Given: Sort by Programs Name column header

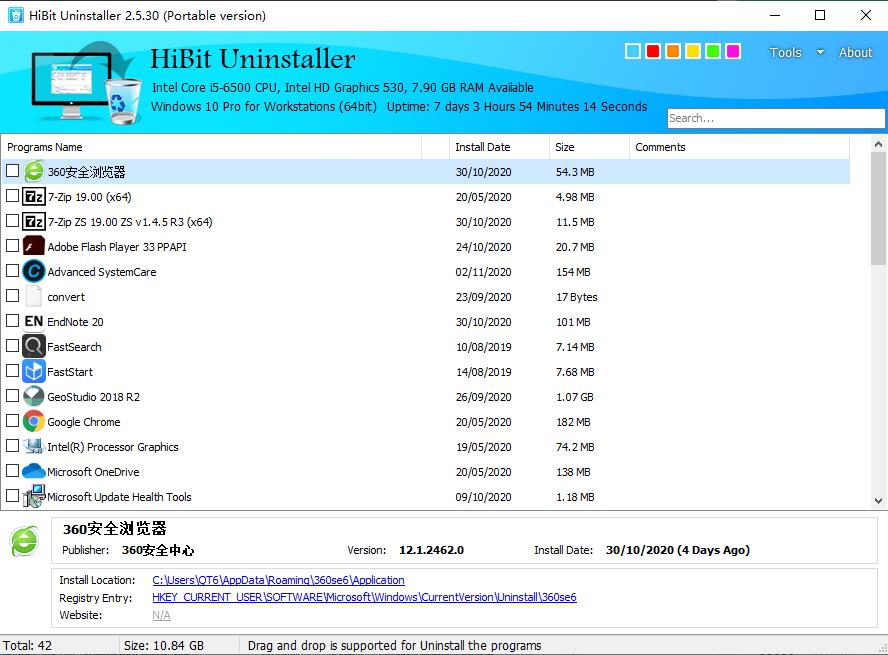Looking at the screenshot, I should point(211,147).
